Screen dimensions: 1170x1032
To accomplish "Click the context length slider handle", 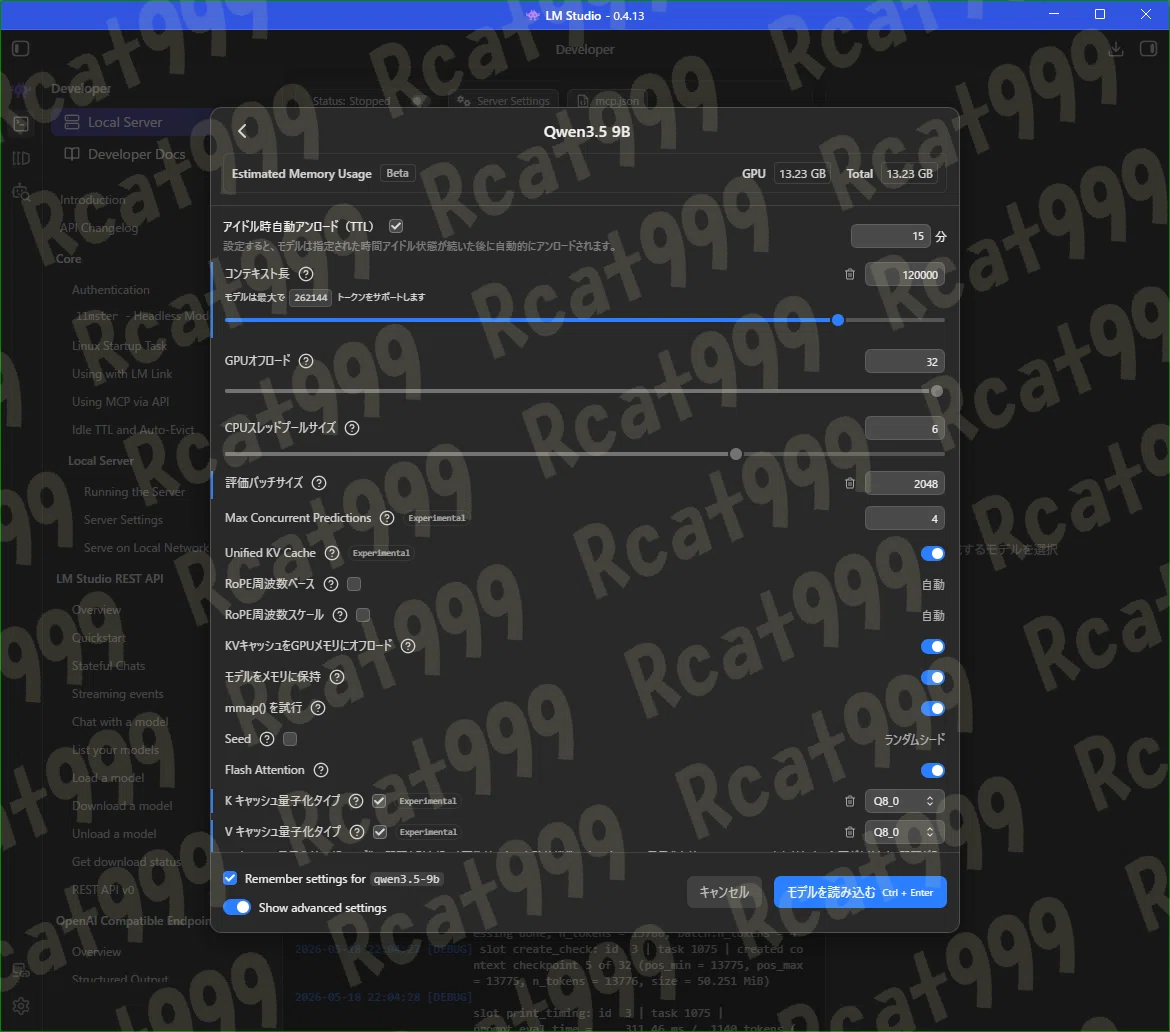I will tap(838, 320).
